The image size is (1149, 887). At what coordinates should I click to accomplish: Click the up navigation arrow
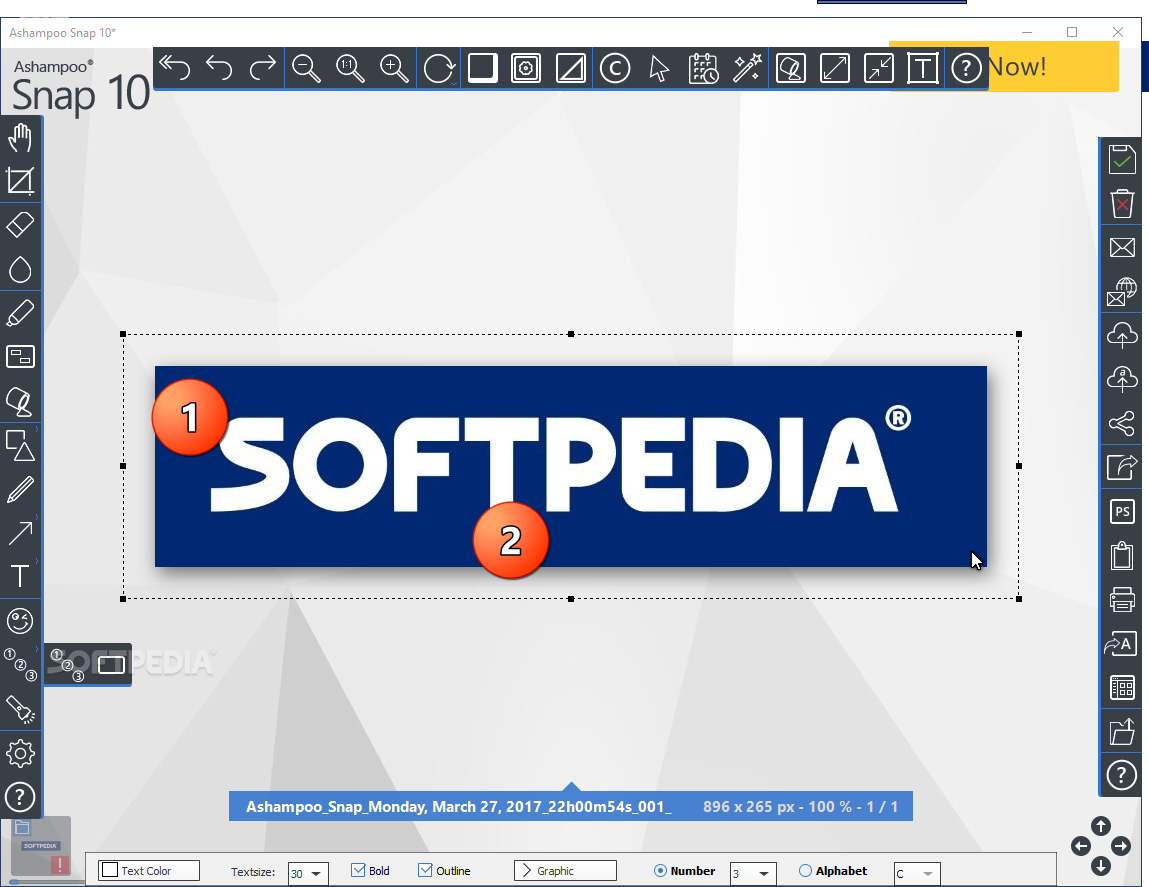[1101, 826]
